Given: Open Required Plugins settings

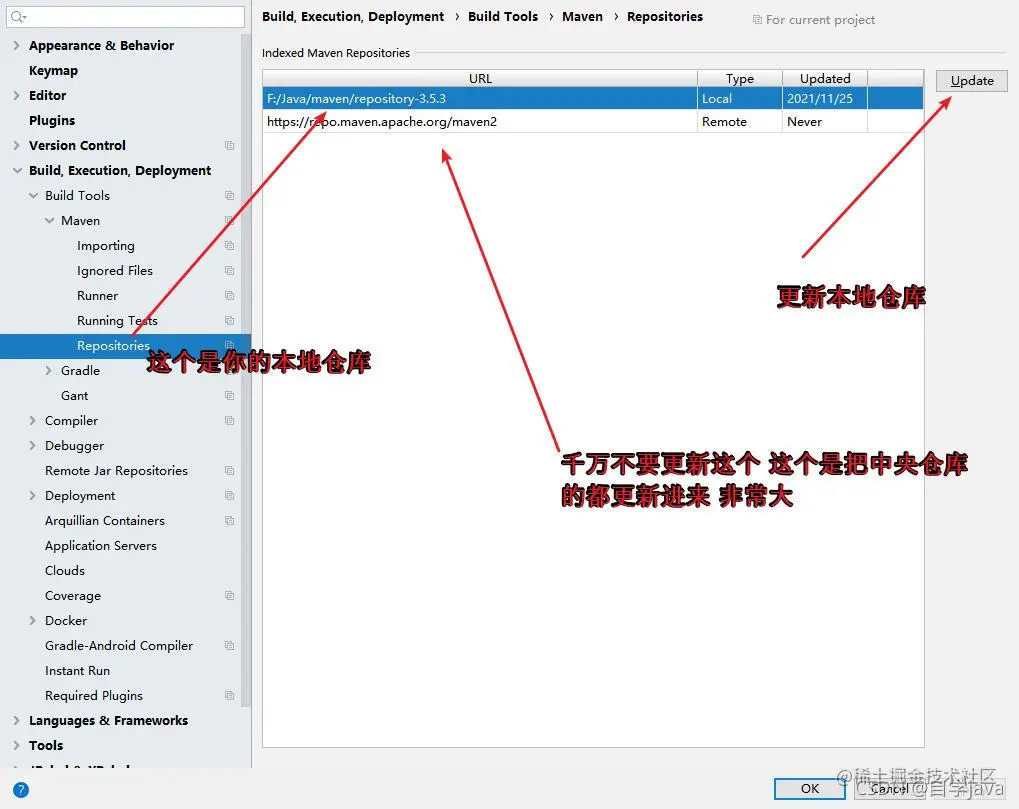Looking at the screenshot, I should pyautogui.click(x=94, y=696).
